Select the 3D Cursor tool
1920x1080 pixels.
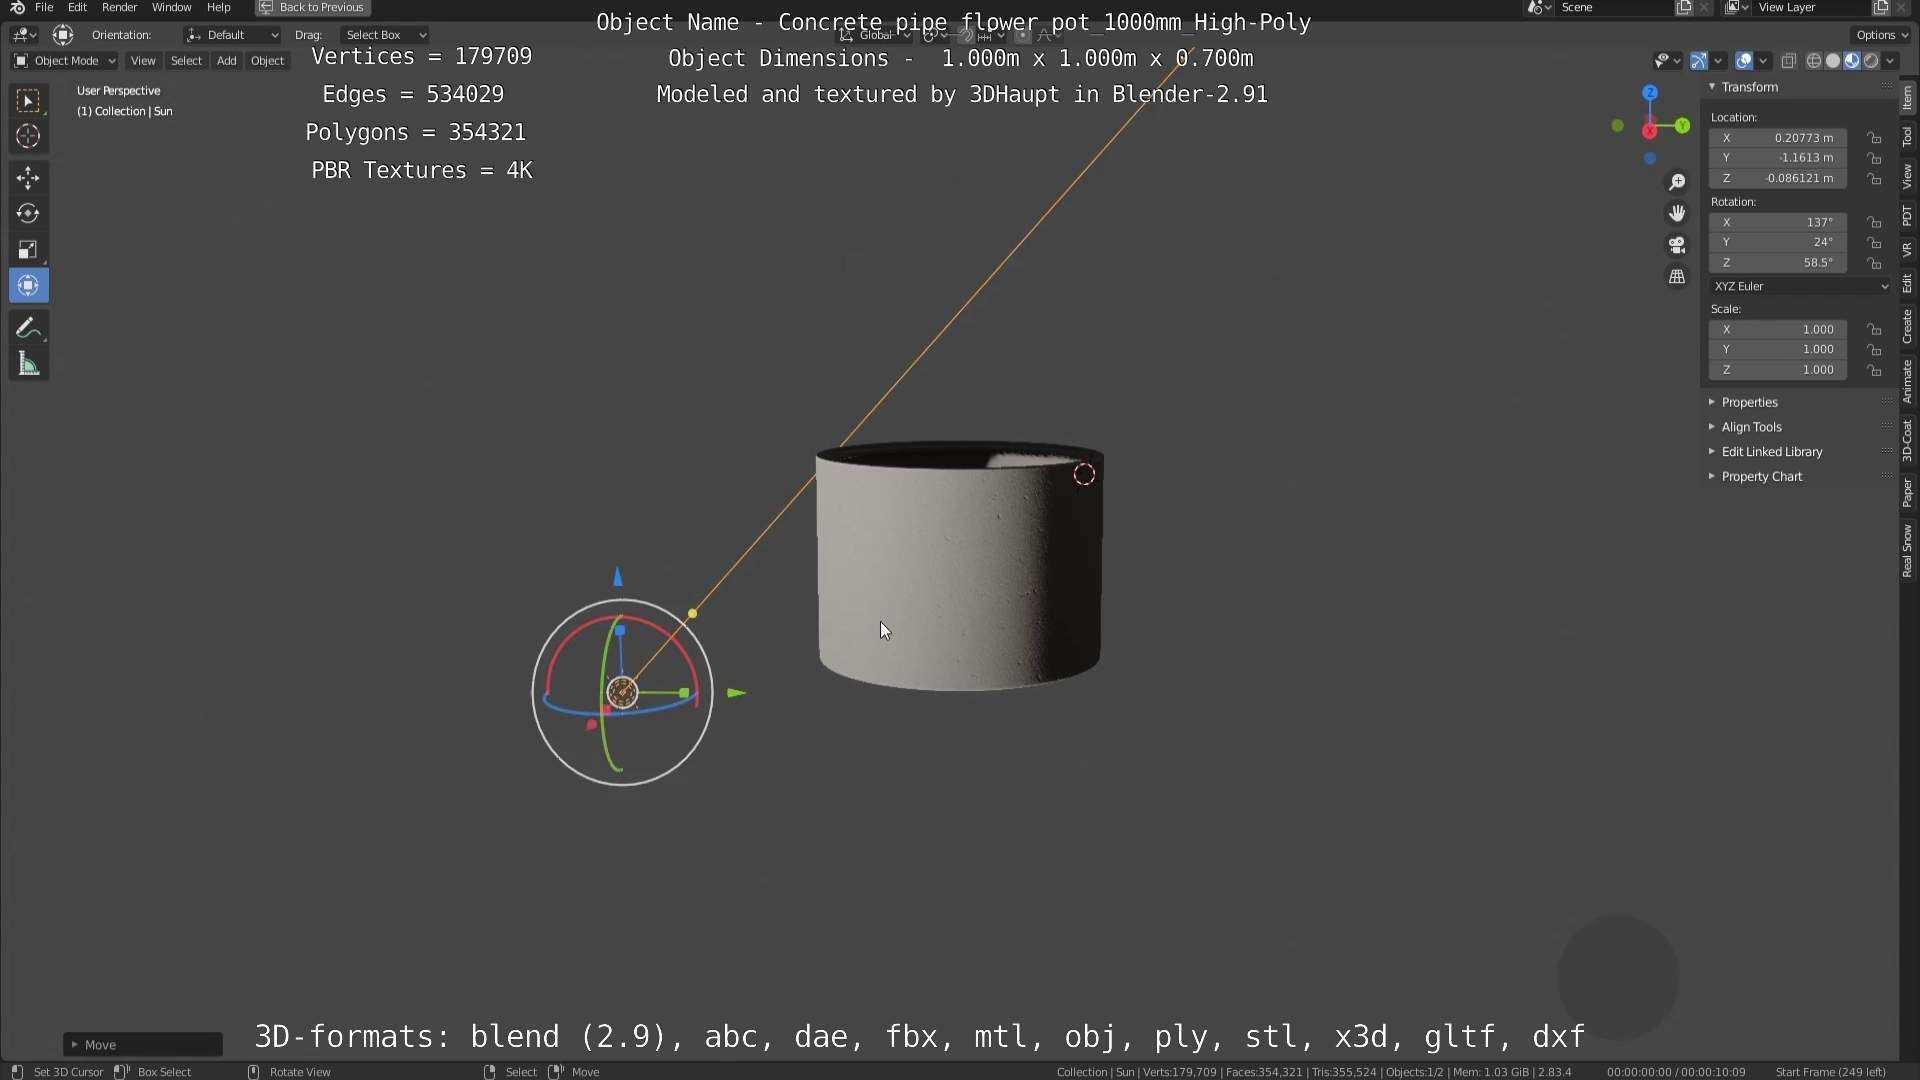coord(28,136)
